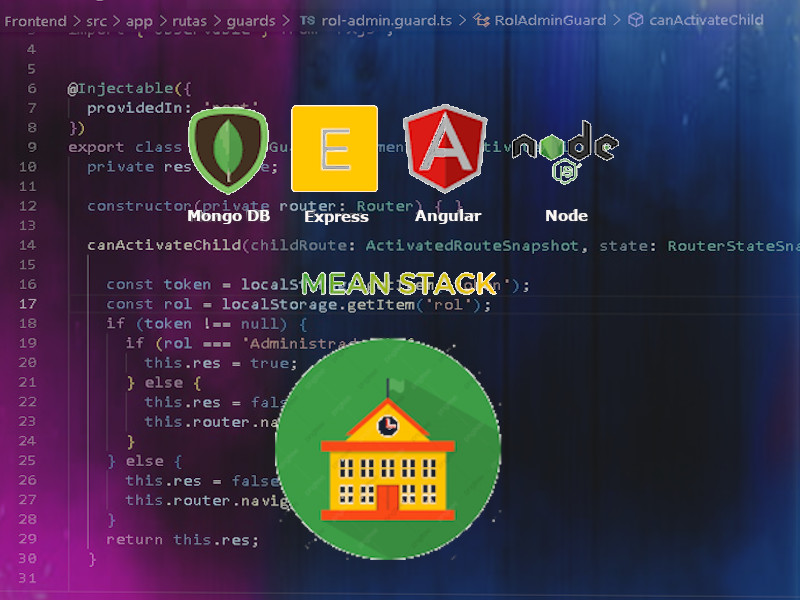This screenshot has width=800, height=600.
Task: Expand chevron after the guards segment
Action: coord(286,21)
